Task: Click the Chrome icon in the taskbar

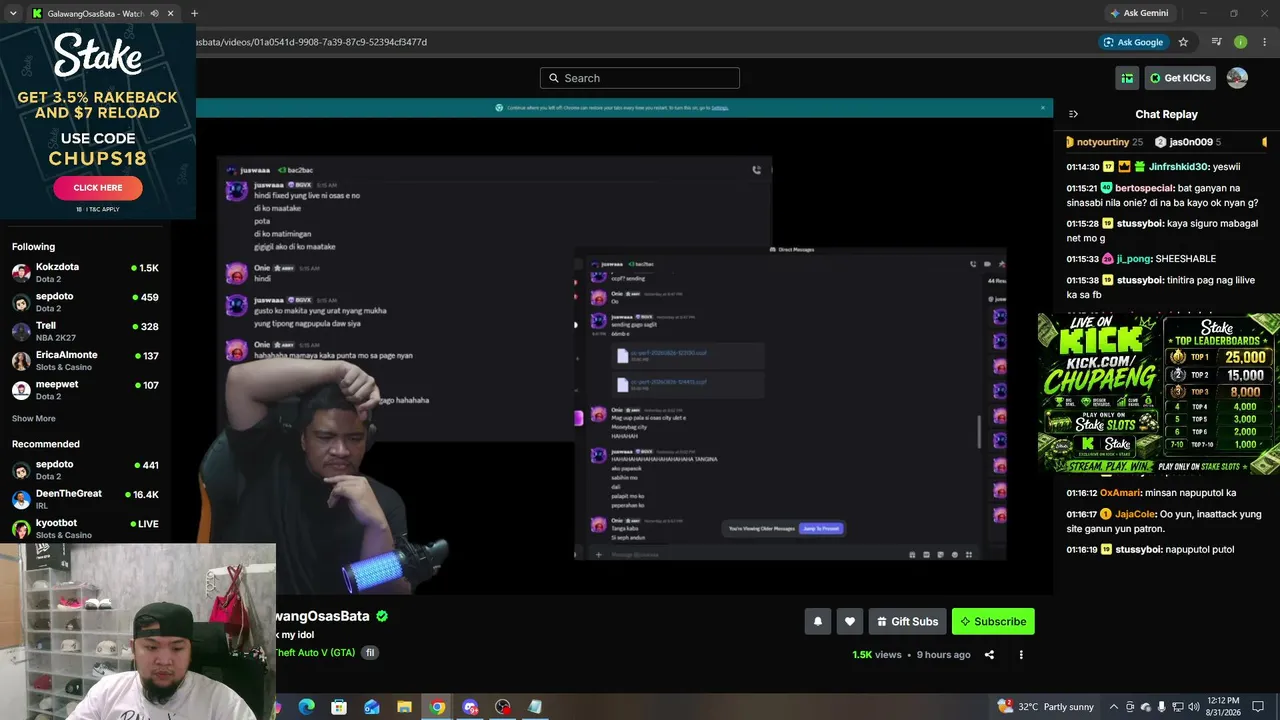Action: pyautogui.click(x=437, y=707)
